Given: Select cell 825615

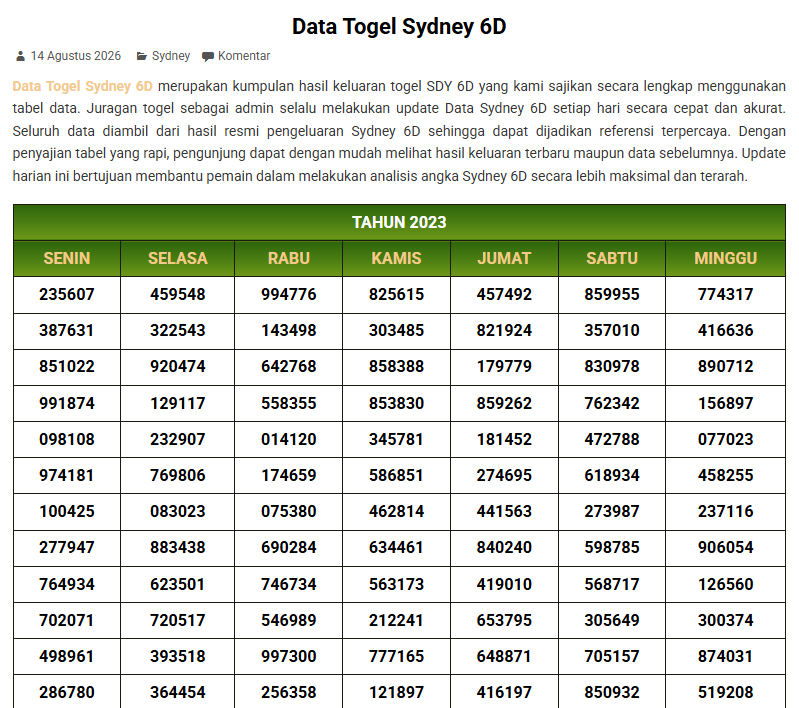Looking at the screenshot, I should click(396, 295).
